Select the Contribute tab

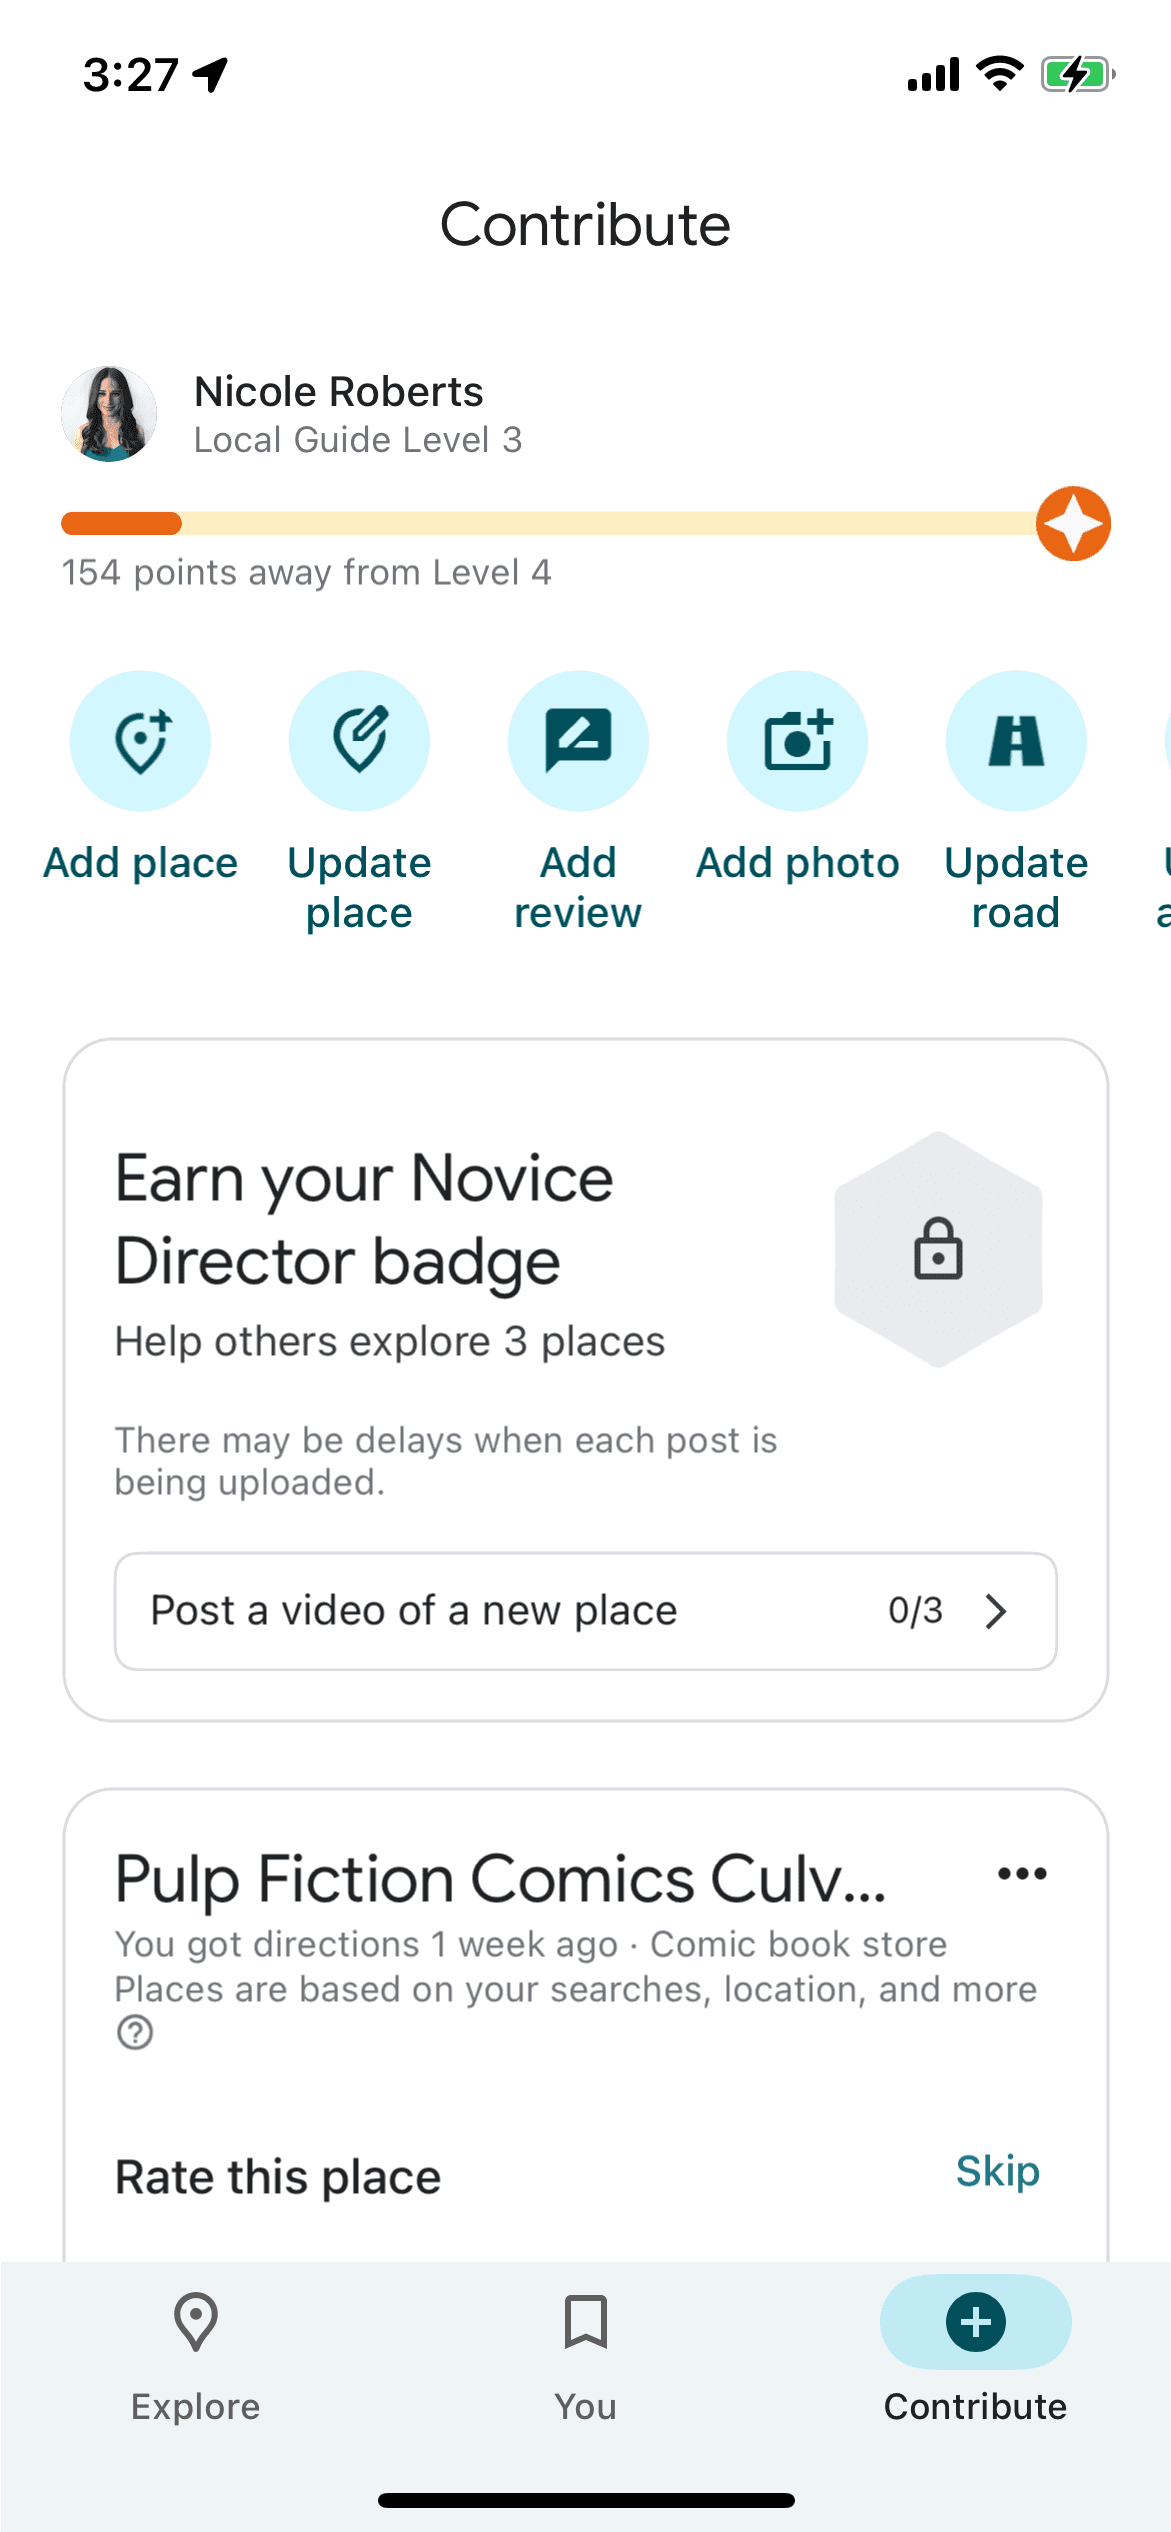coord(975,2356)
